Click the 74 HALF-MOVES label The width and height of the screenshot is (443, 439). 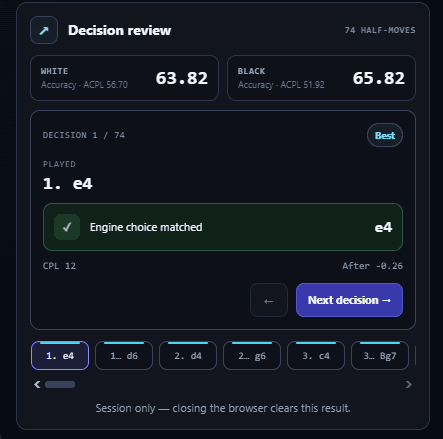coord(380,30)
